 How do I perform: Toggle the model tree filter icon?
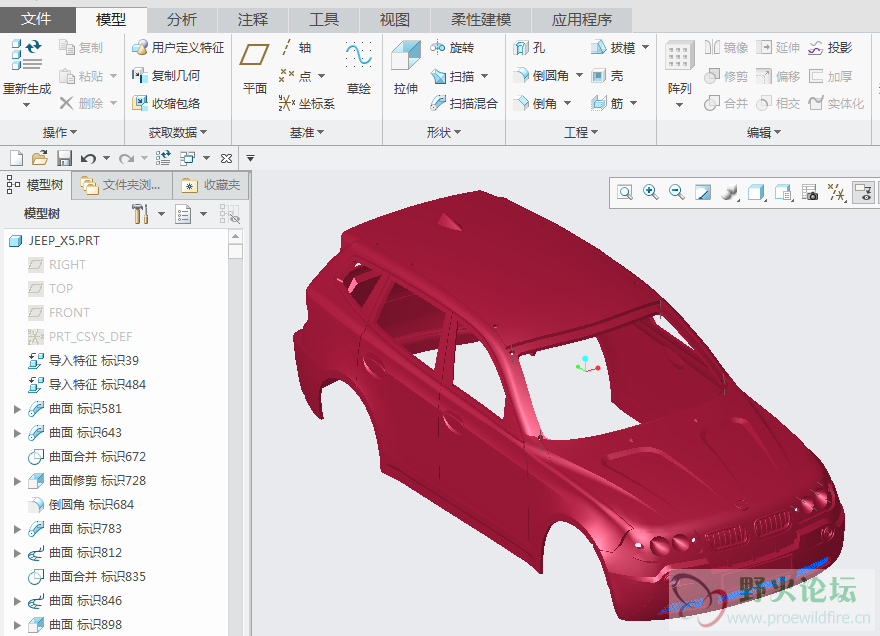click(230, 214)
